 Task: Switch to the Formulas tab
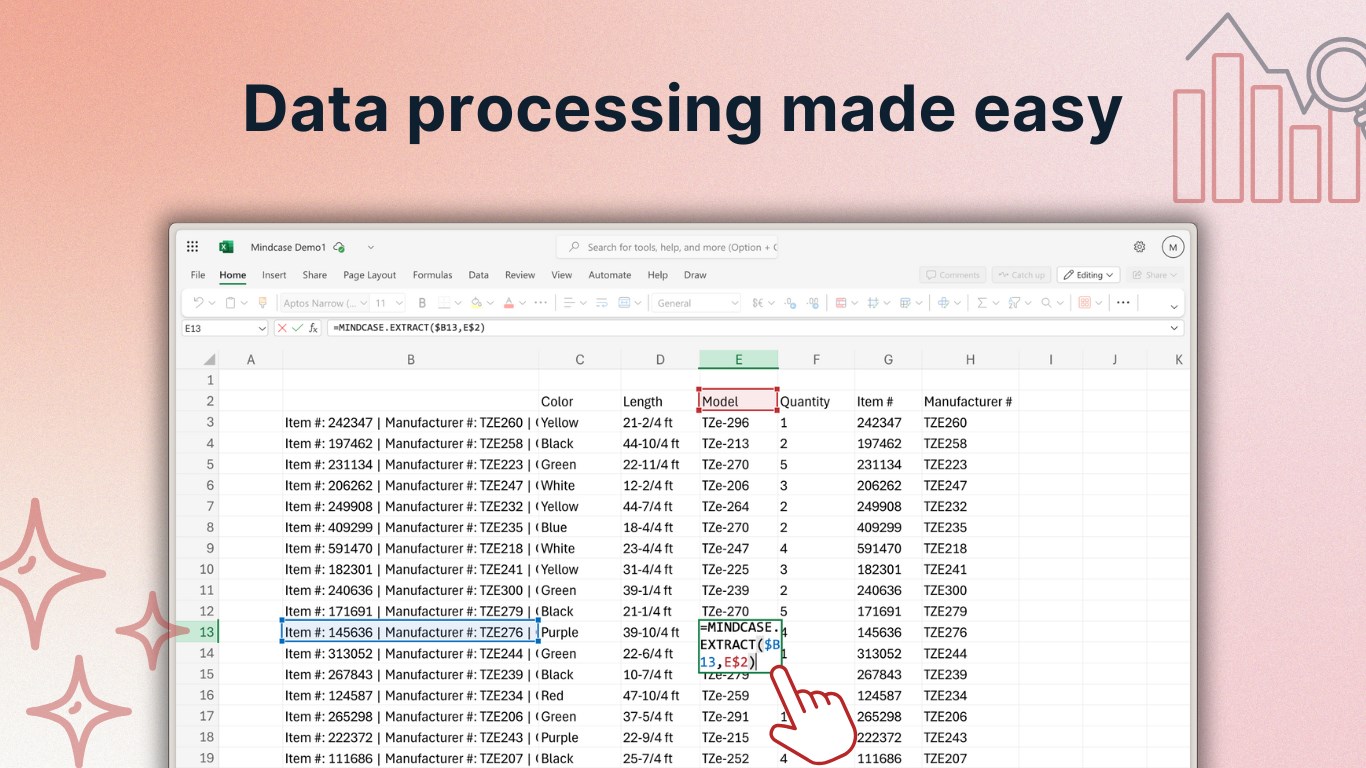(x=432, y=275)
